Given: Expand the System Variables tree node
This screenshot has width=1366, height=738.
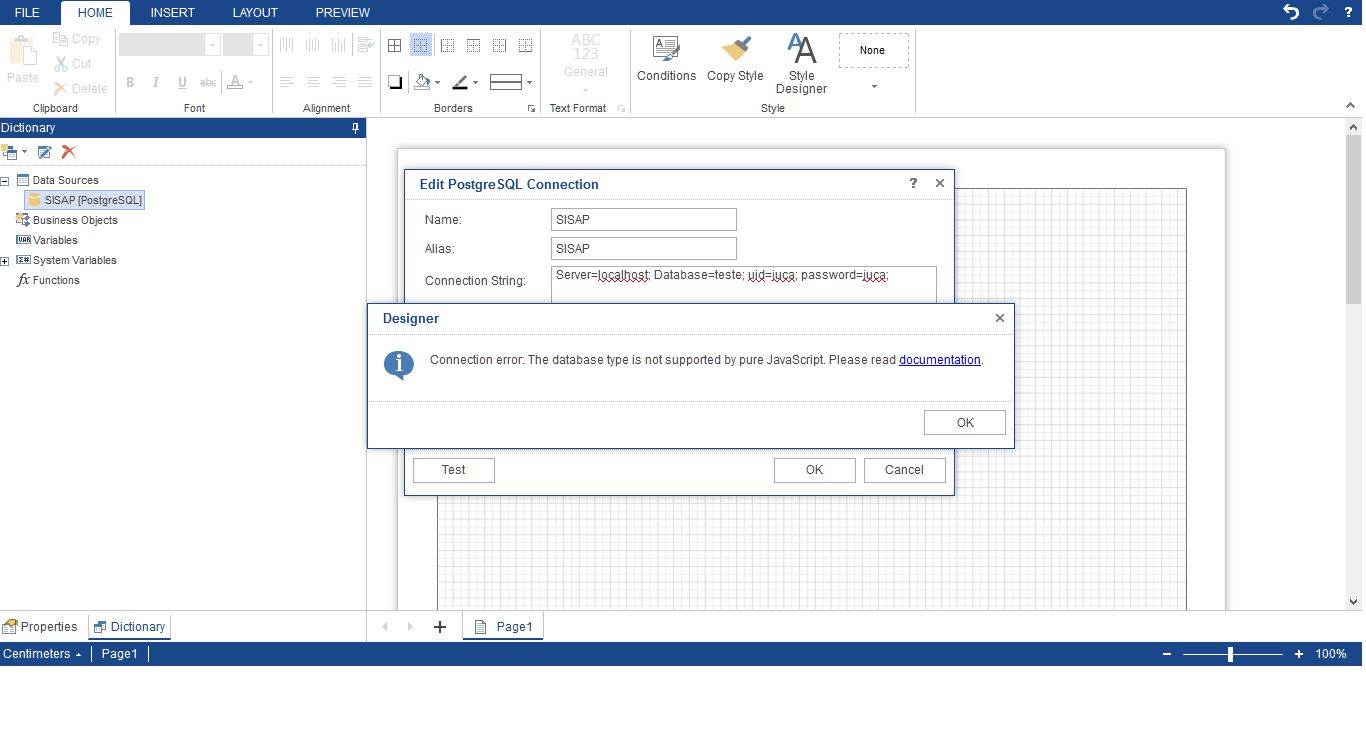Looking at the screenshot, I should [5, 261].
